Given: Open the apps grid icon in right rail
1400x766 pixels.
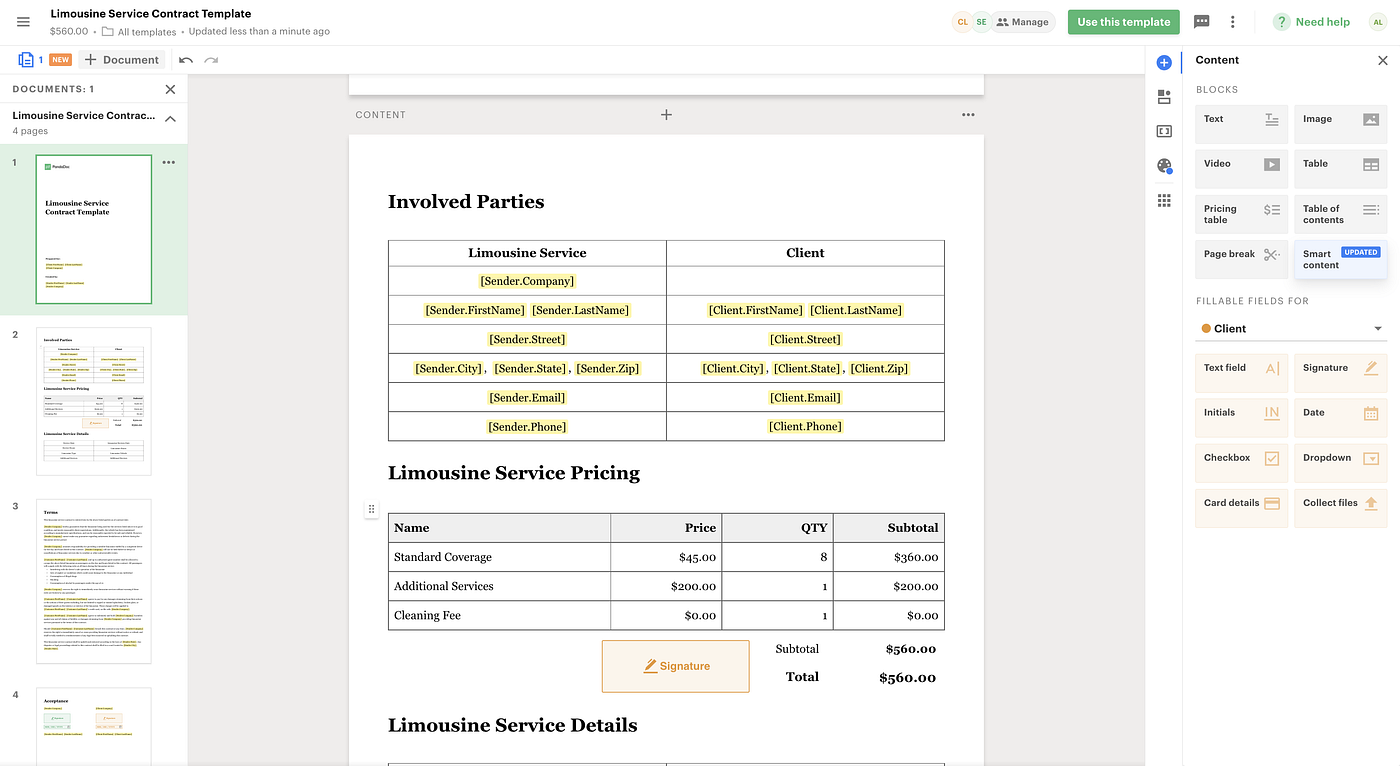Looking at the screenshot, I should pos(1163,200).
